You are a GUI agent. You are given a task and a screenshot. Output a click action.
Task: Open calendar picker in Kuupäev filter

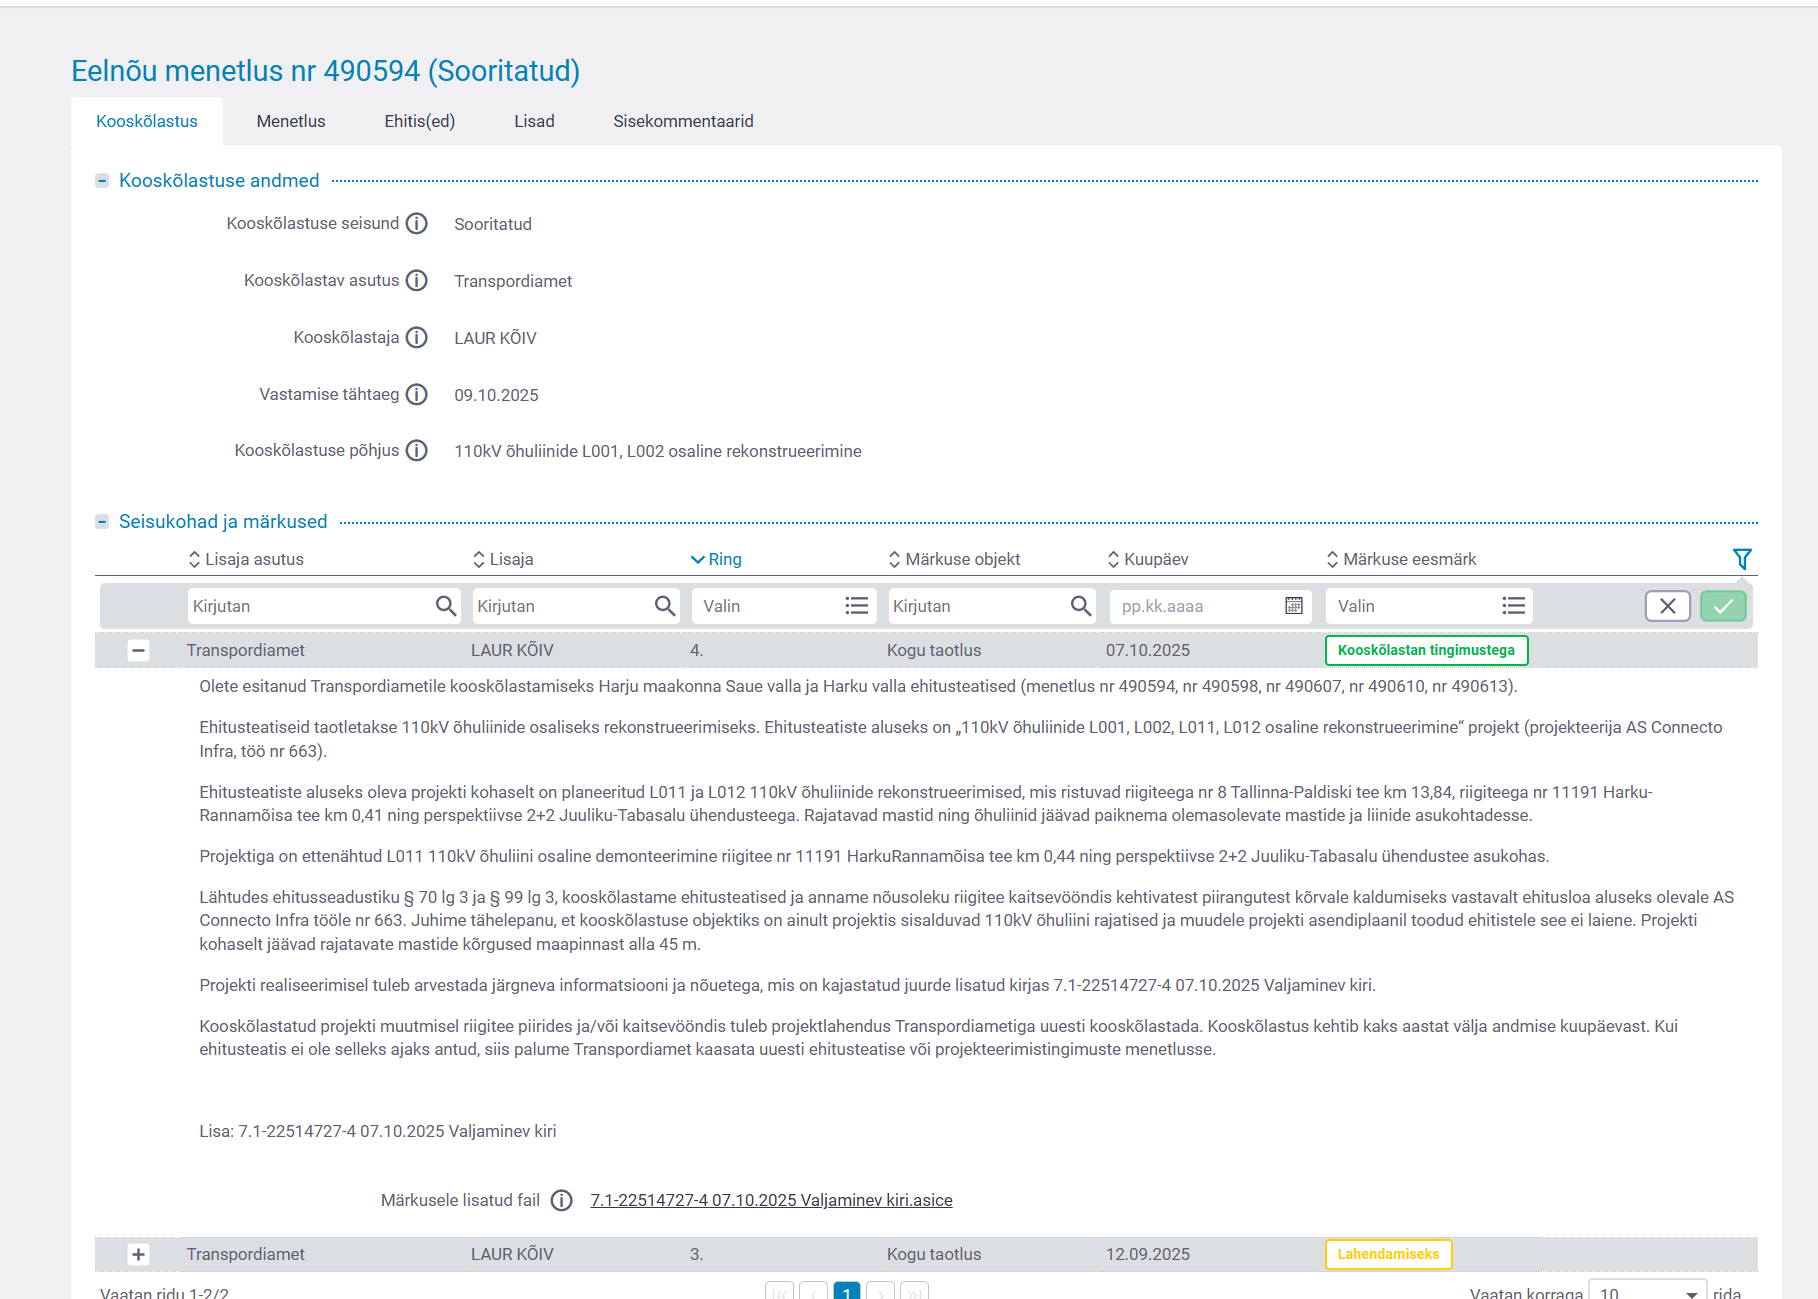coord(1293,606)
